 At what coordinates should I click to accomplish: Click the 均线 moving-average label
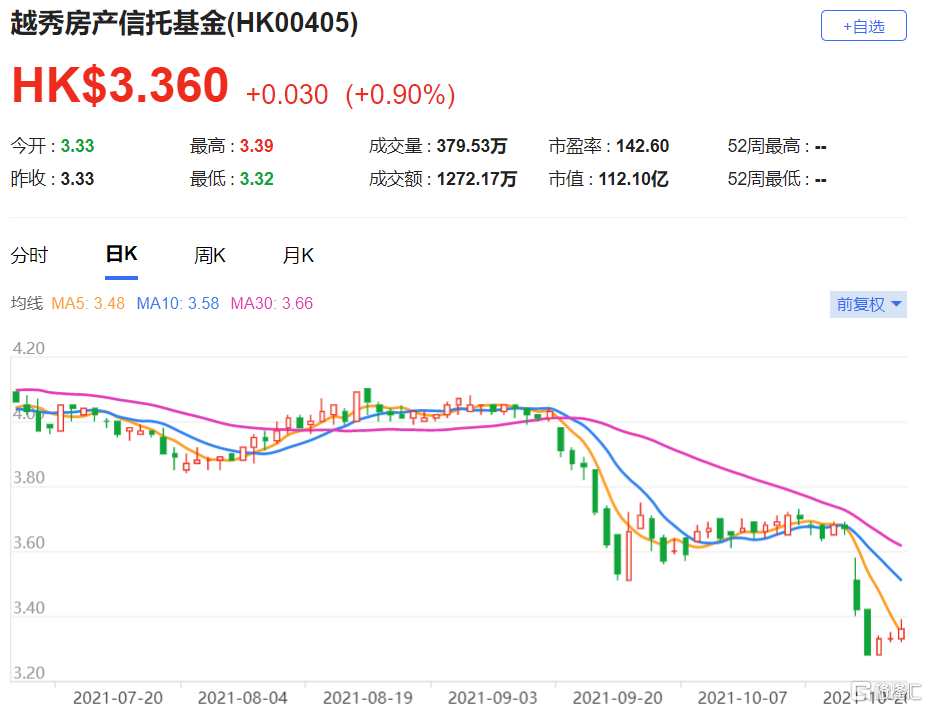27,304
